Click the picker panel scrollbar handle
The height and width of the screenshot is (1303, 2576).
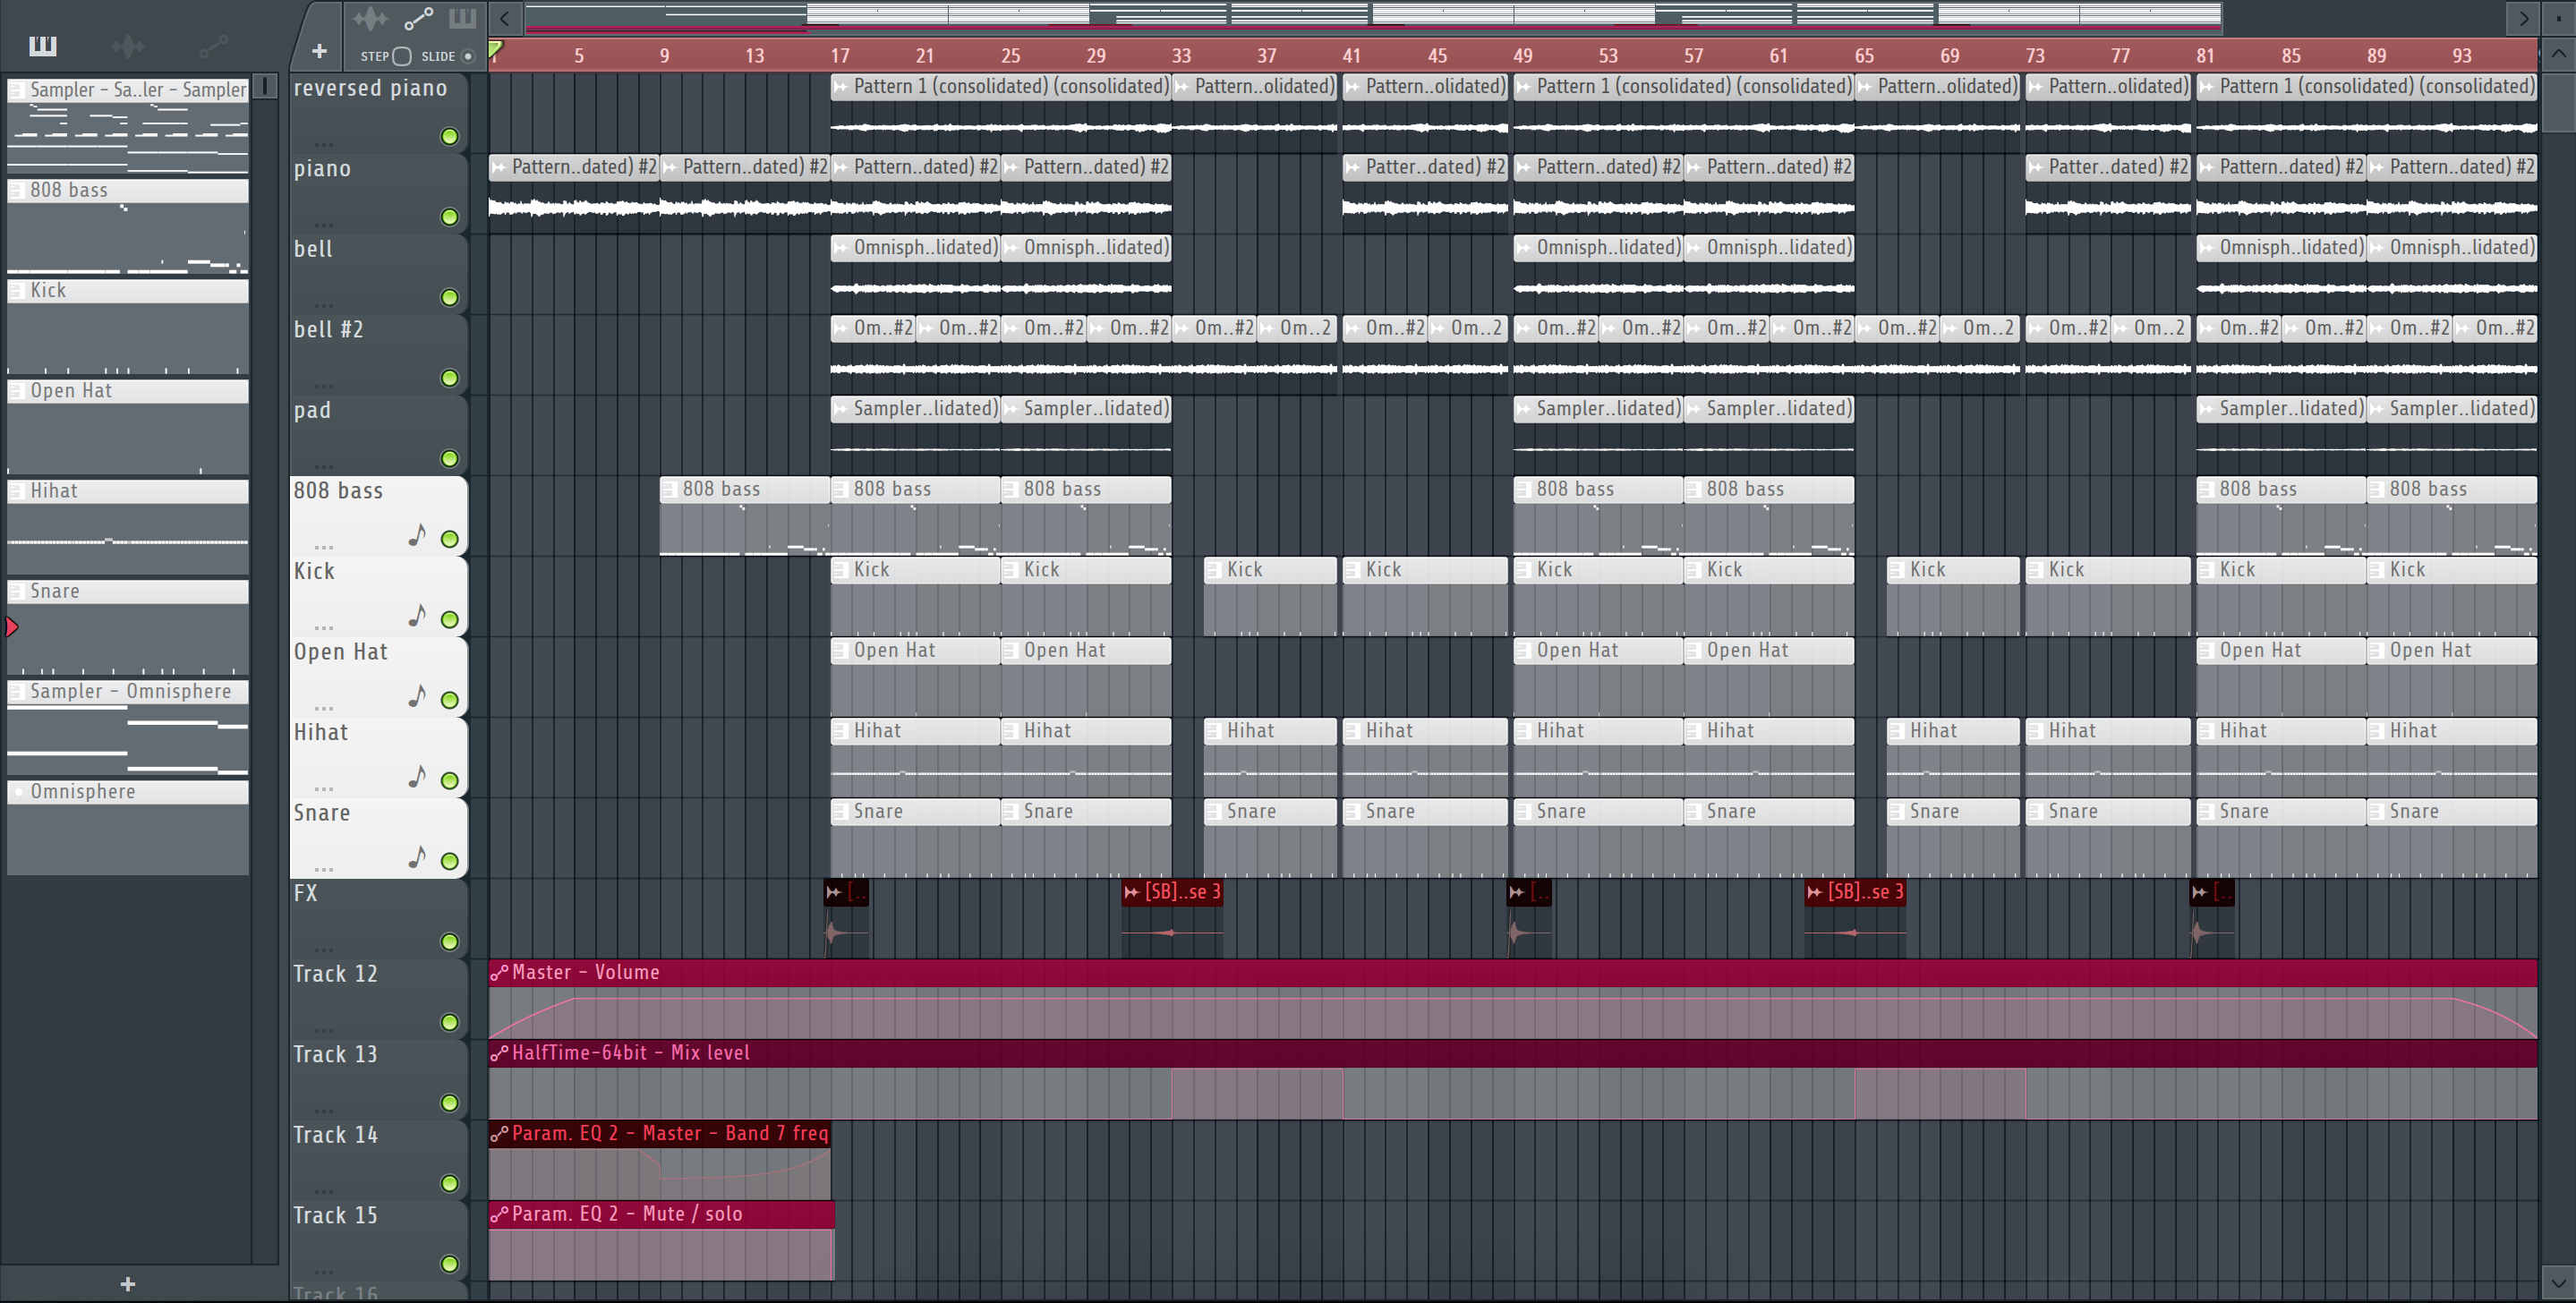(265, 86)
